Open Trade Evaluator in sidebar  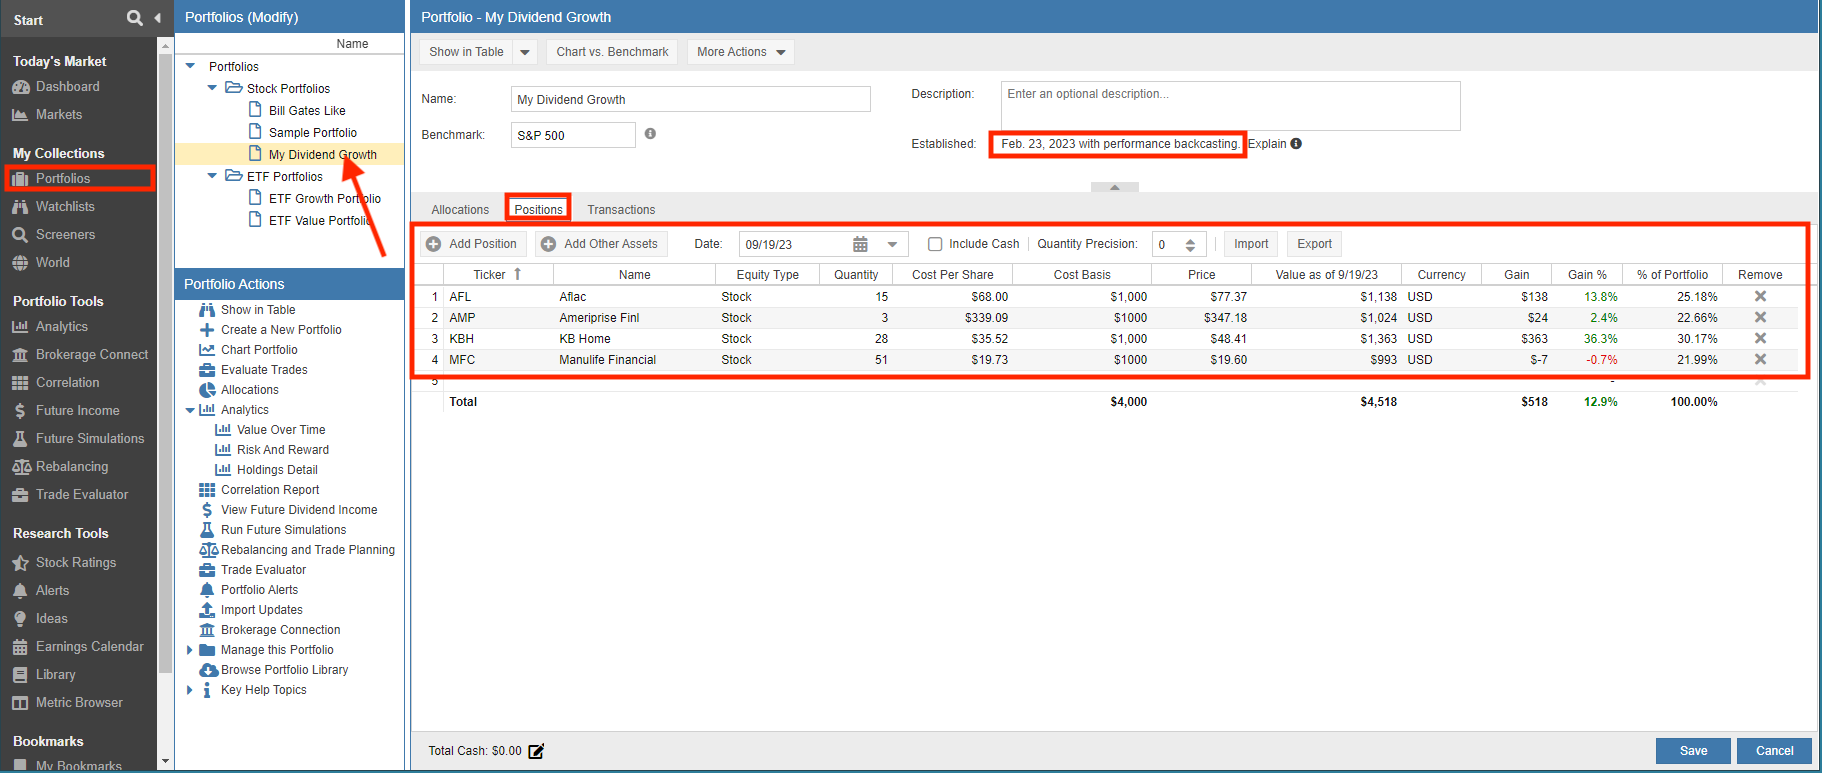pyautogui.click(x=82, y=495)
